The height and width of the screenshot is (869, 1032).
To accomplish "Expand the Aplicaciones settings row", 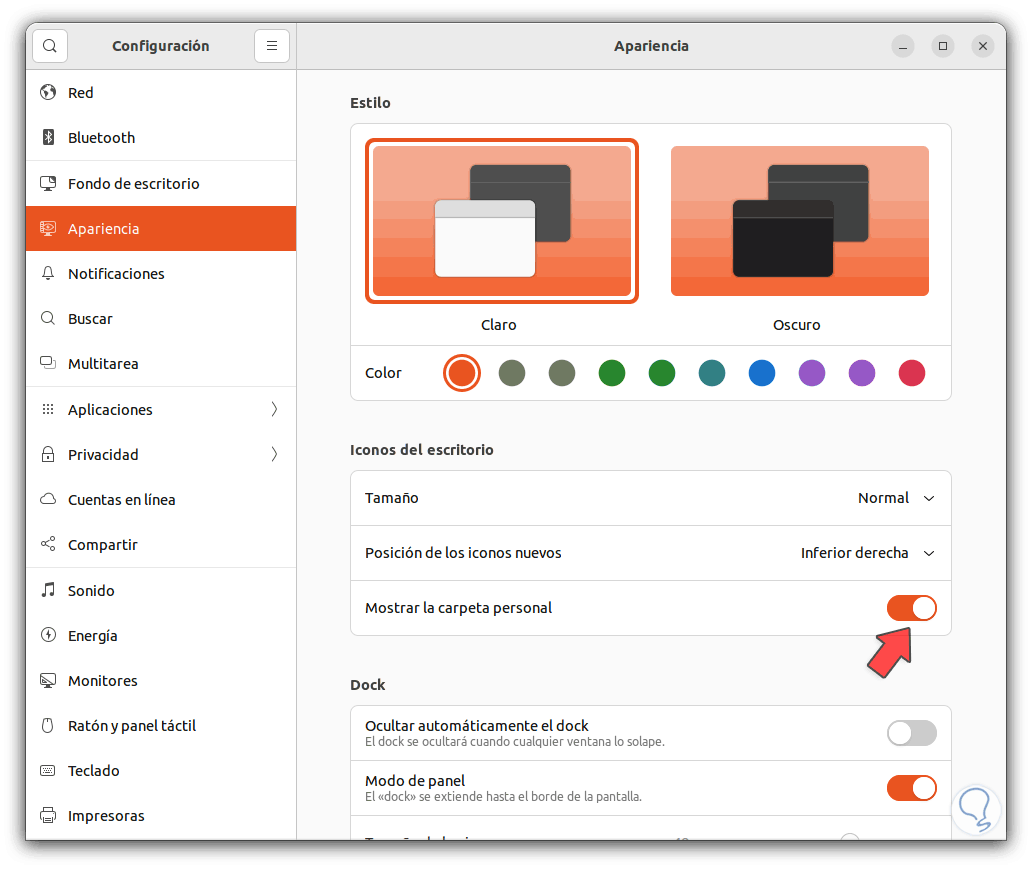I will click(110, 409).
